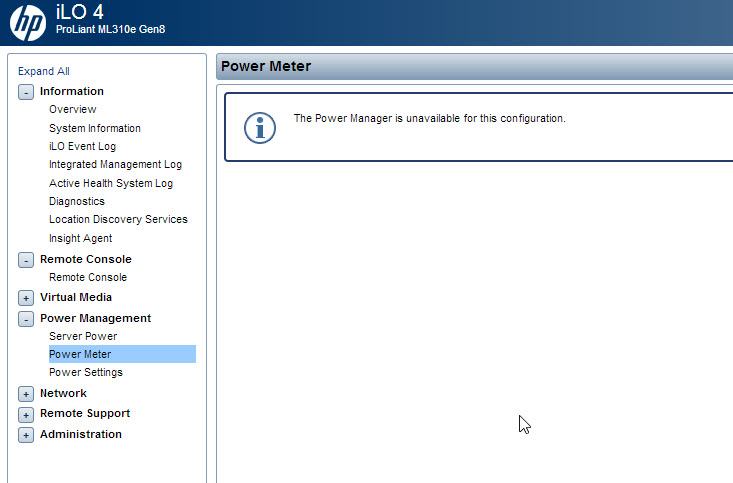Open the Overview page
Screen dimensions: 733x483
72,109
